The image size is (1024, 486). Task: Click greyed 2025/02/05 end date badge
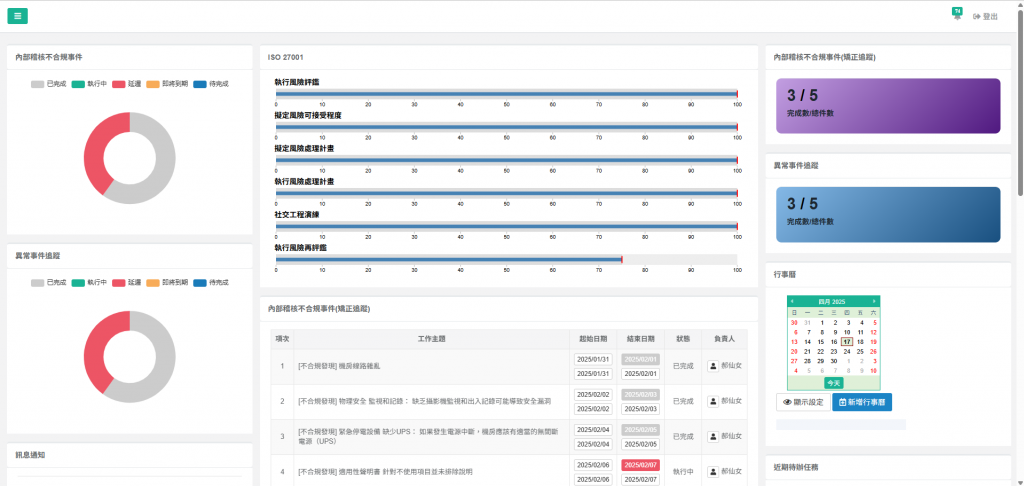point(641,430)
